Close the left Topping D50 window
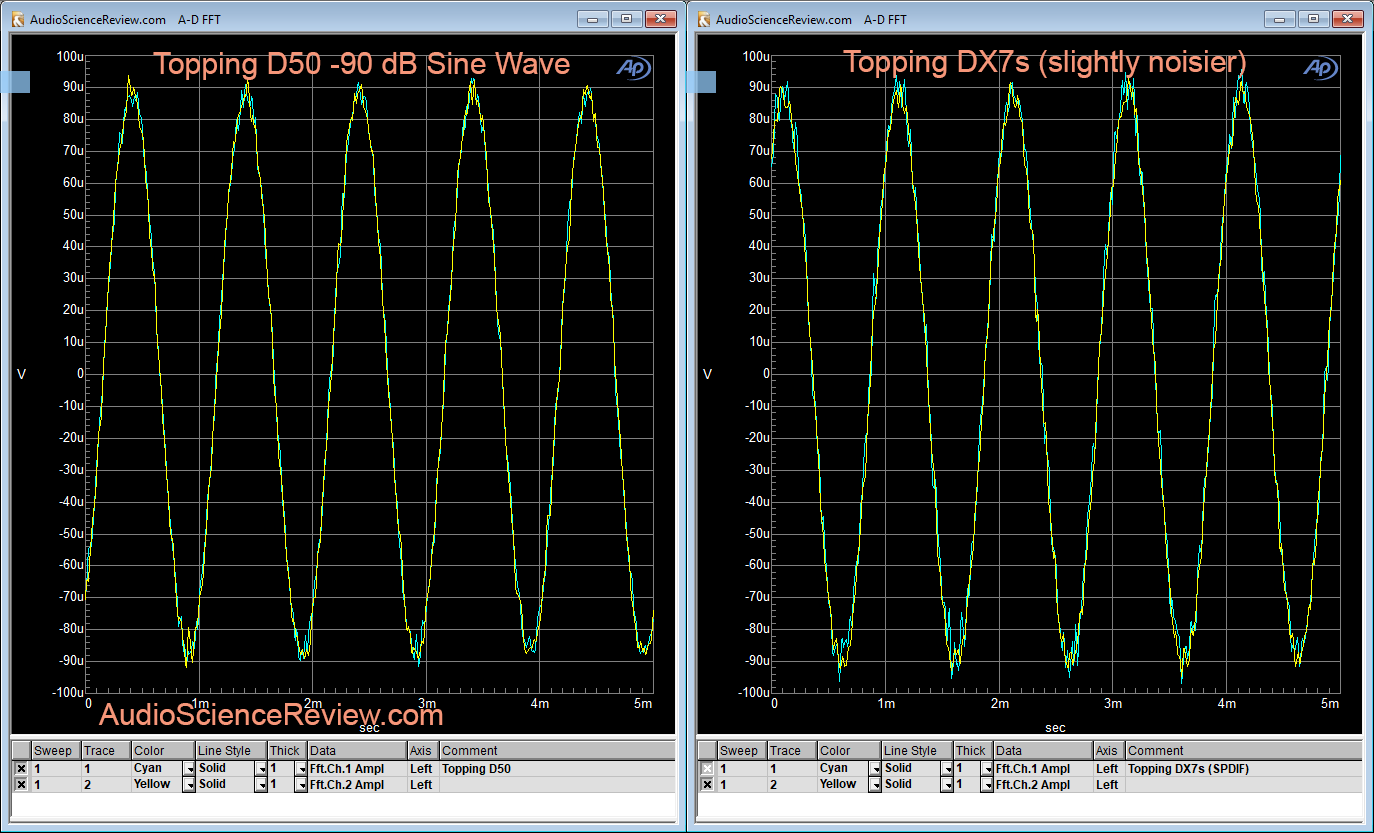The height and width of the screenshot is (833, 1374). (660, 18)
